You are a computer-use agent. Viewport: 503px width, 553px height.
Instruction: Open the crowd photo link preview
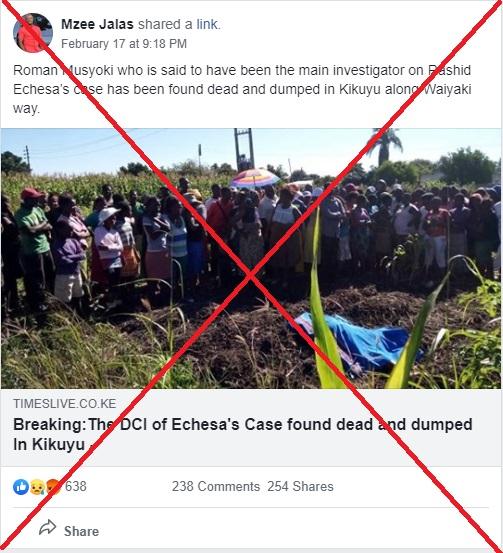[251, 259]
